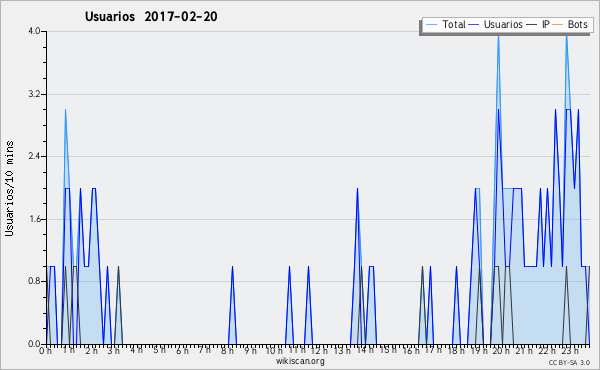This screenshot has width=600, height=370.
Task: Click the orange Bots legend line
Action: pyautogui.click(x=558, y=25)
